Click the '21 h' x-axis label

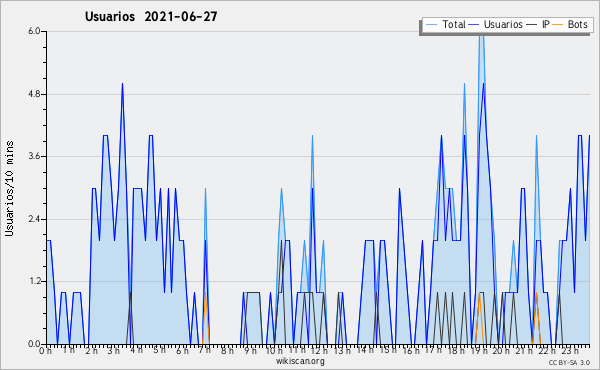click(x=524, y=351)
